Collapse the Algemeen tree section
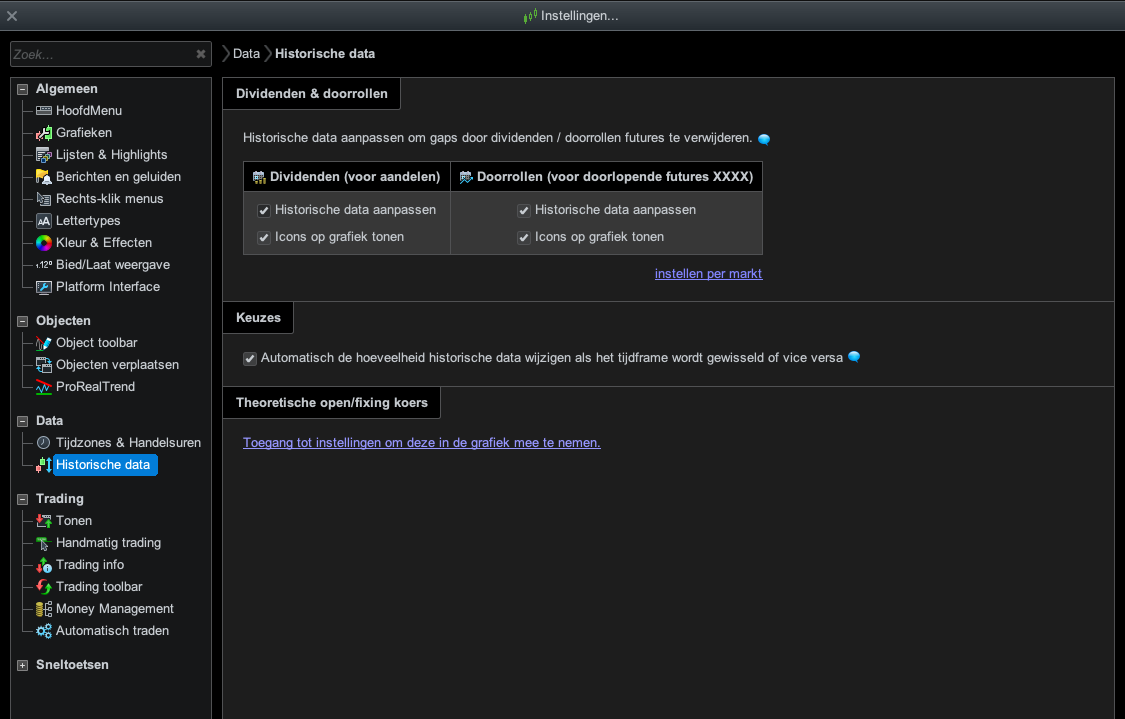This screenshot has width=1125, height=719. click(23, 89)
